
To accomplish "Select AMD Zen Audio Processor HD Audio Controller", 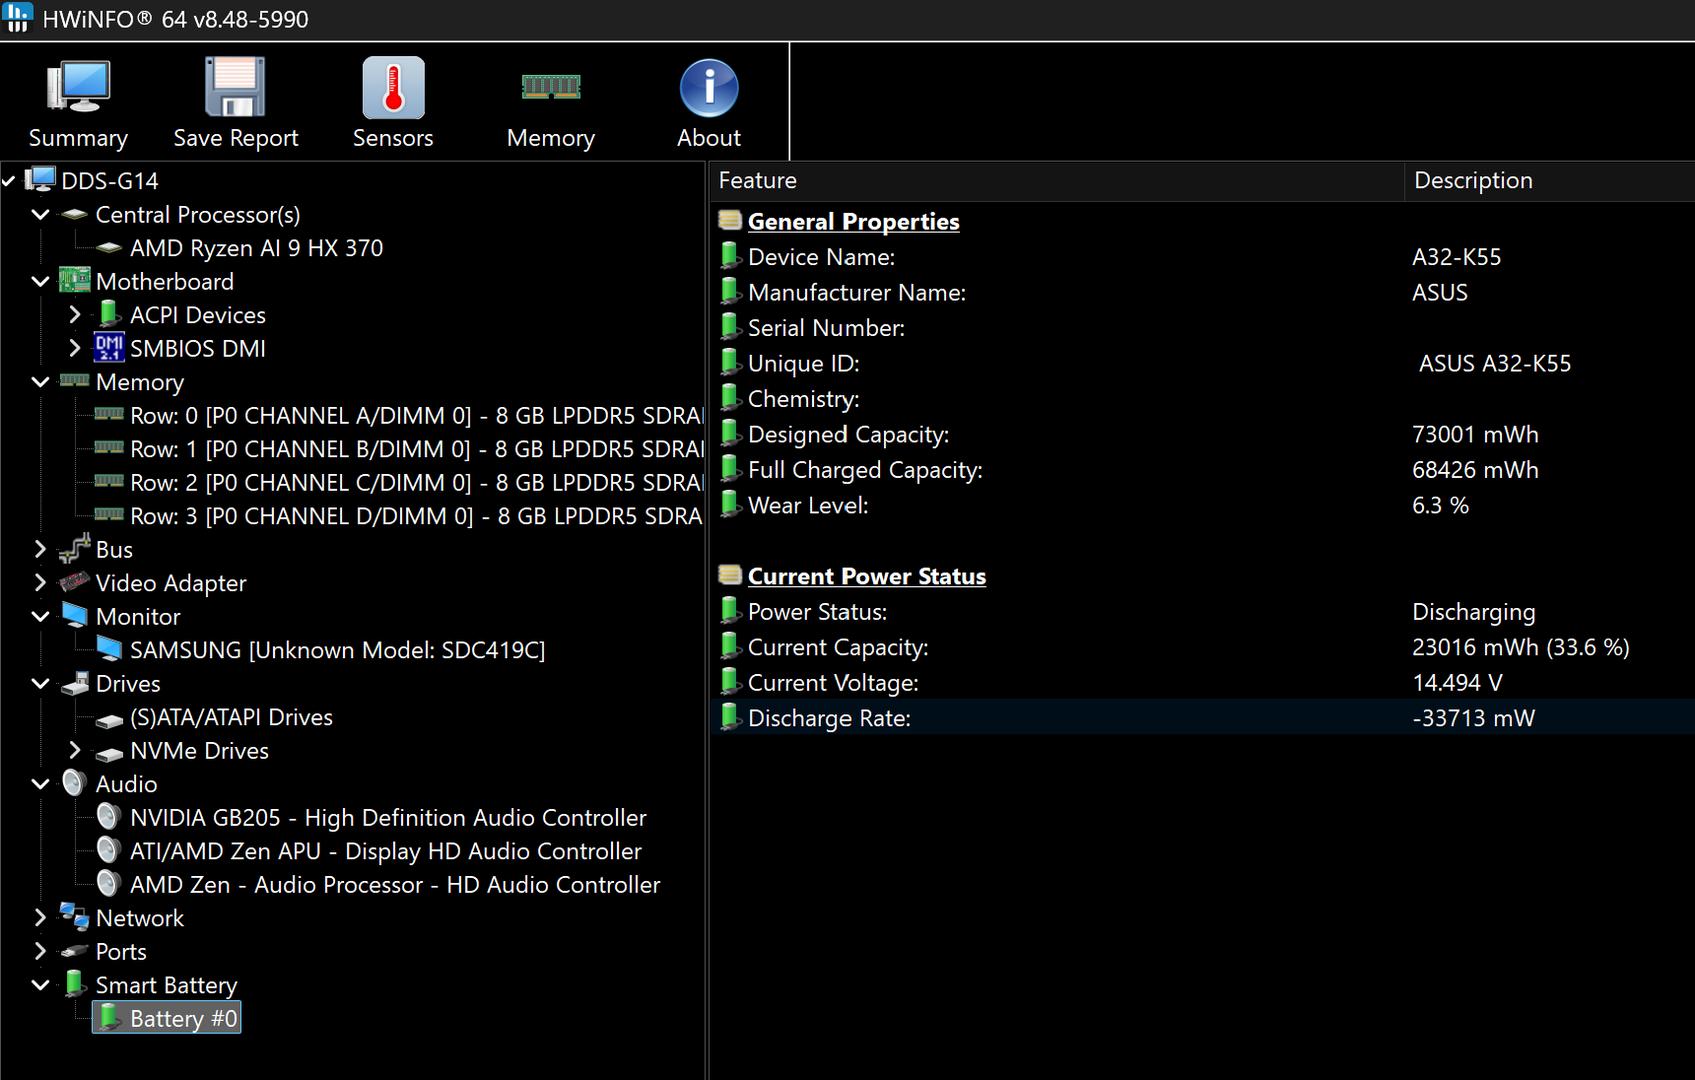I will [x=395, y=885].
